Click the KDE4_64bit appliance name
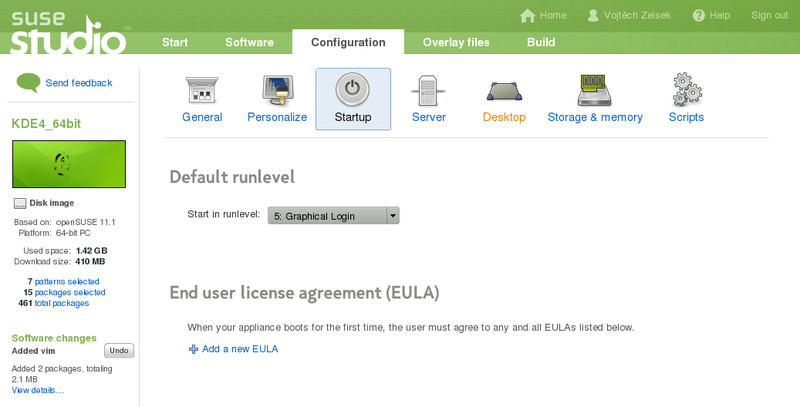This screenshot has height=407, width=800. (46, 124)
